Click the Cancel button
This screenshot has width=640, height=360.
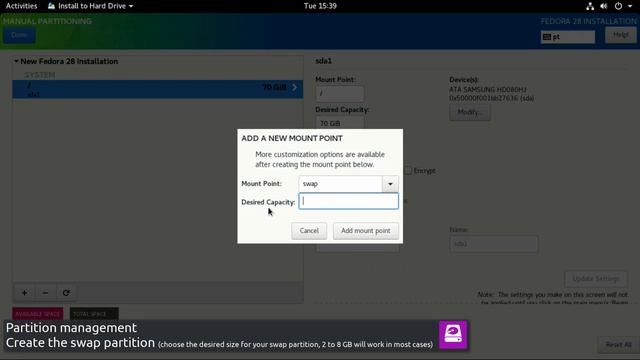tap(309, 231)
